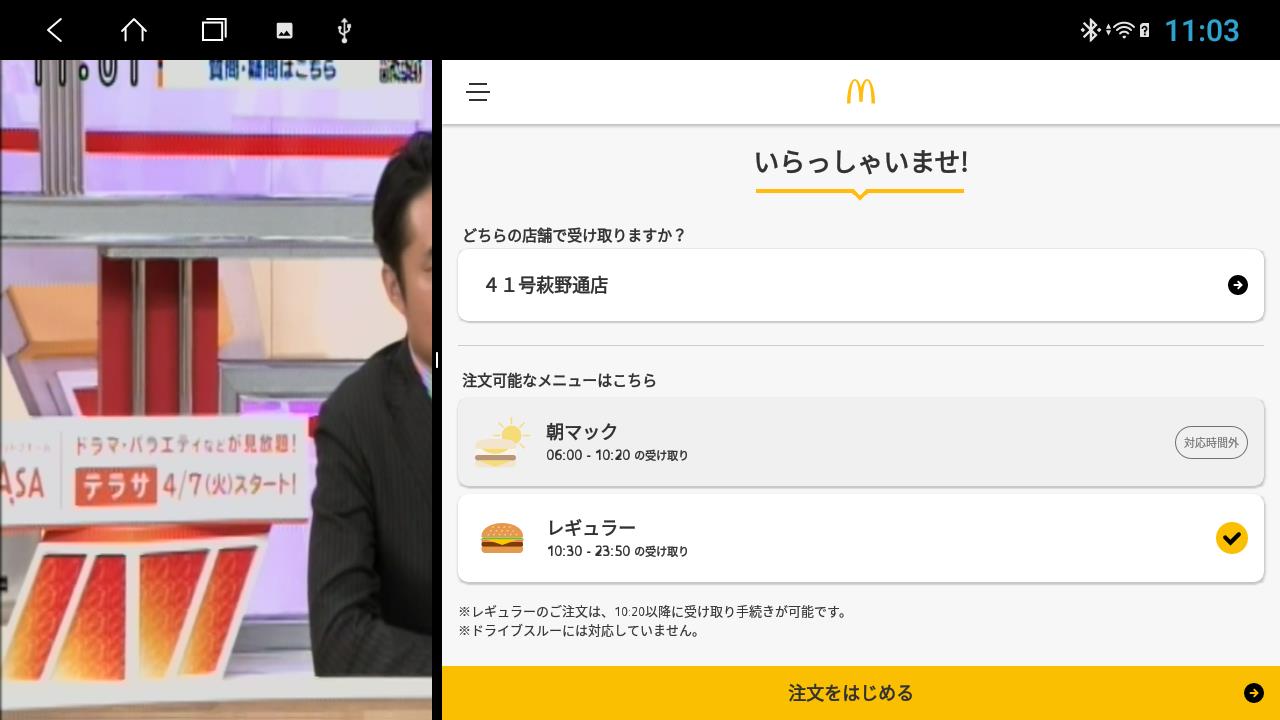
Task: Tap 10:30 - 23:50 の受け取り text
Action: 617,551
